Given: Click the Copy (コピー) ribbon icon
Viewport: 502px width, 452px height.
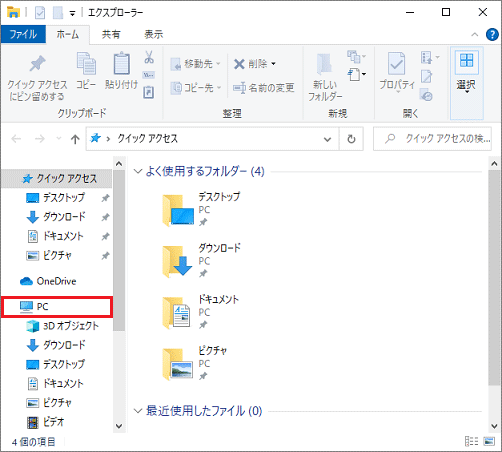Looking at the screenshot, I should tap(86, 63).
